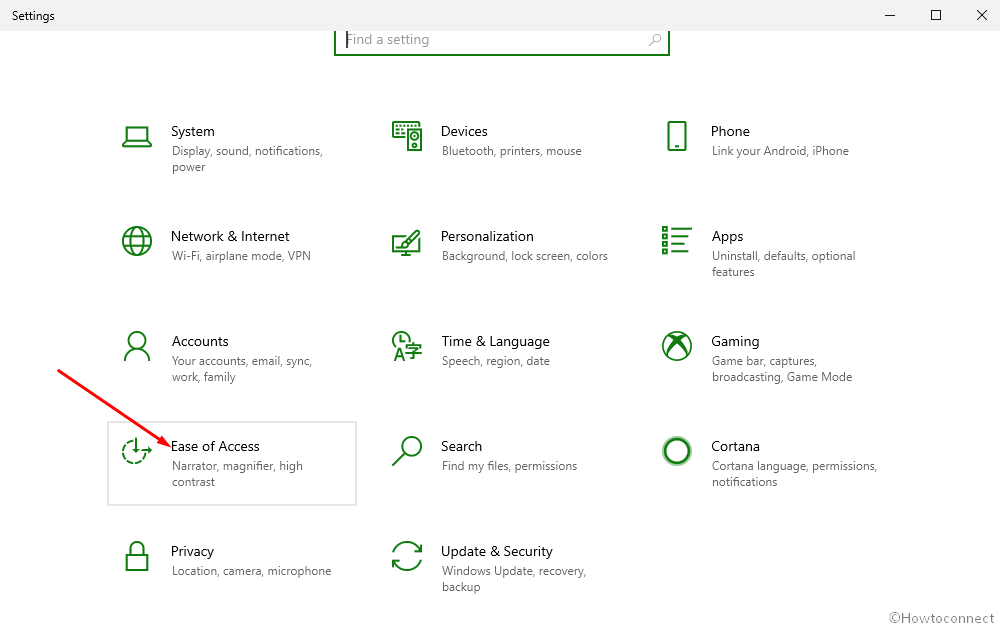Open the Personalization heading
The width and height of the screenshot is (1000, 630).
[x=487, y=237]
